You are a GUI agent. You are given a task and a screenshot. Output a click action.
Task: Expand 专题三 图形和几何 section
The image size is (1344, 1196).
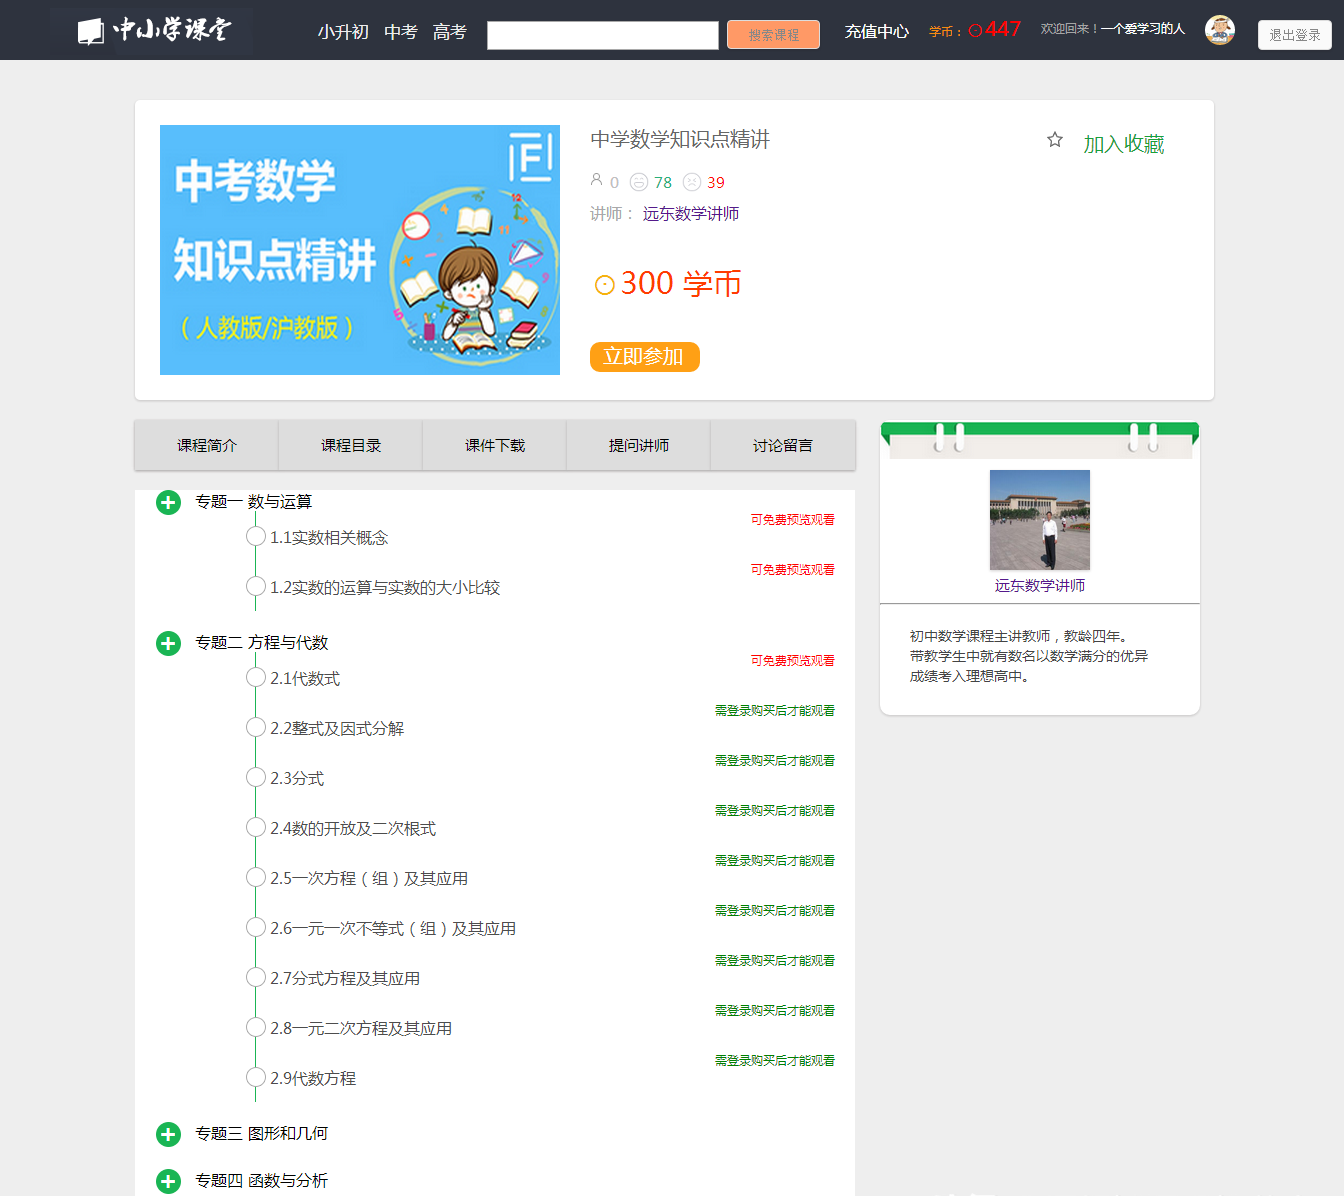168,1134
